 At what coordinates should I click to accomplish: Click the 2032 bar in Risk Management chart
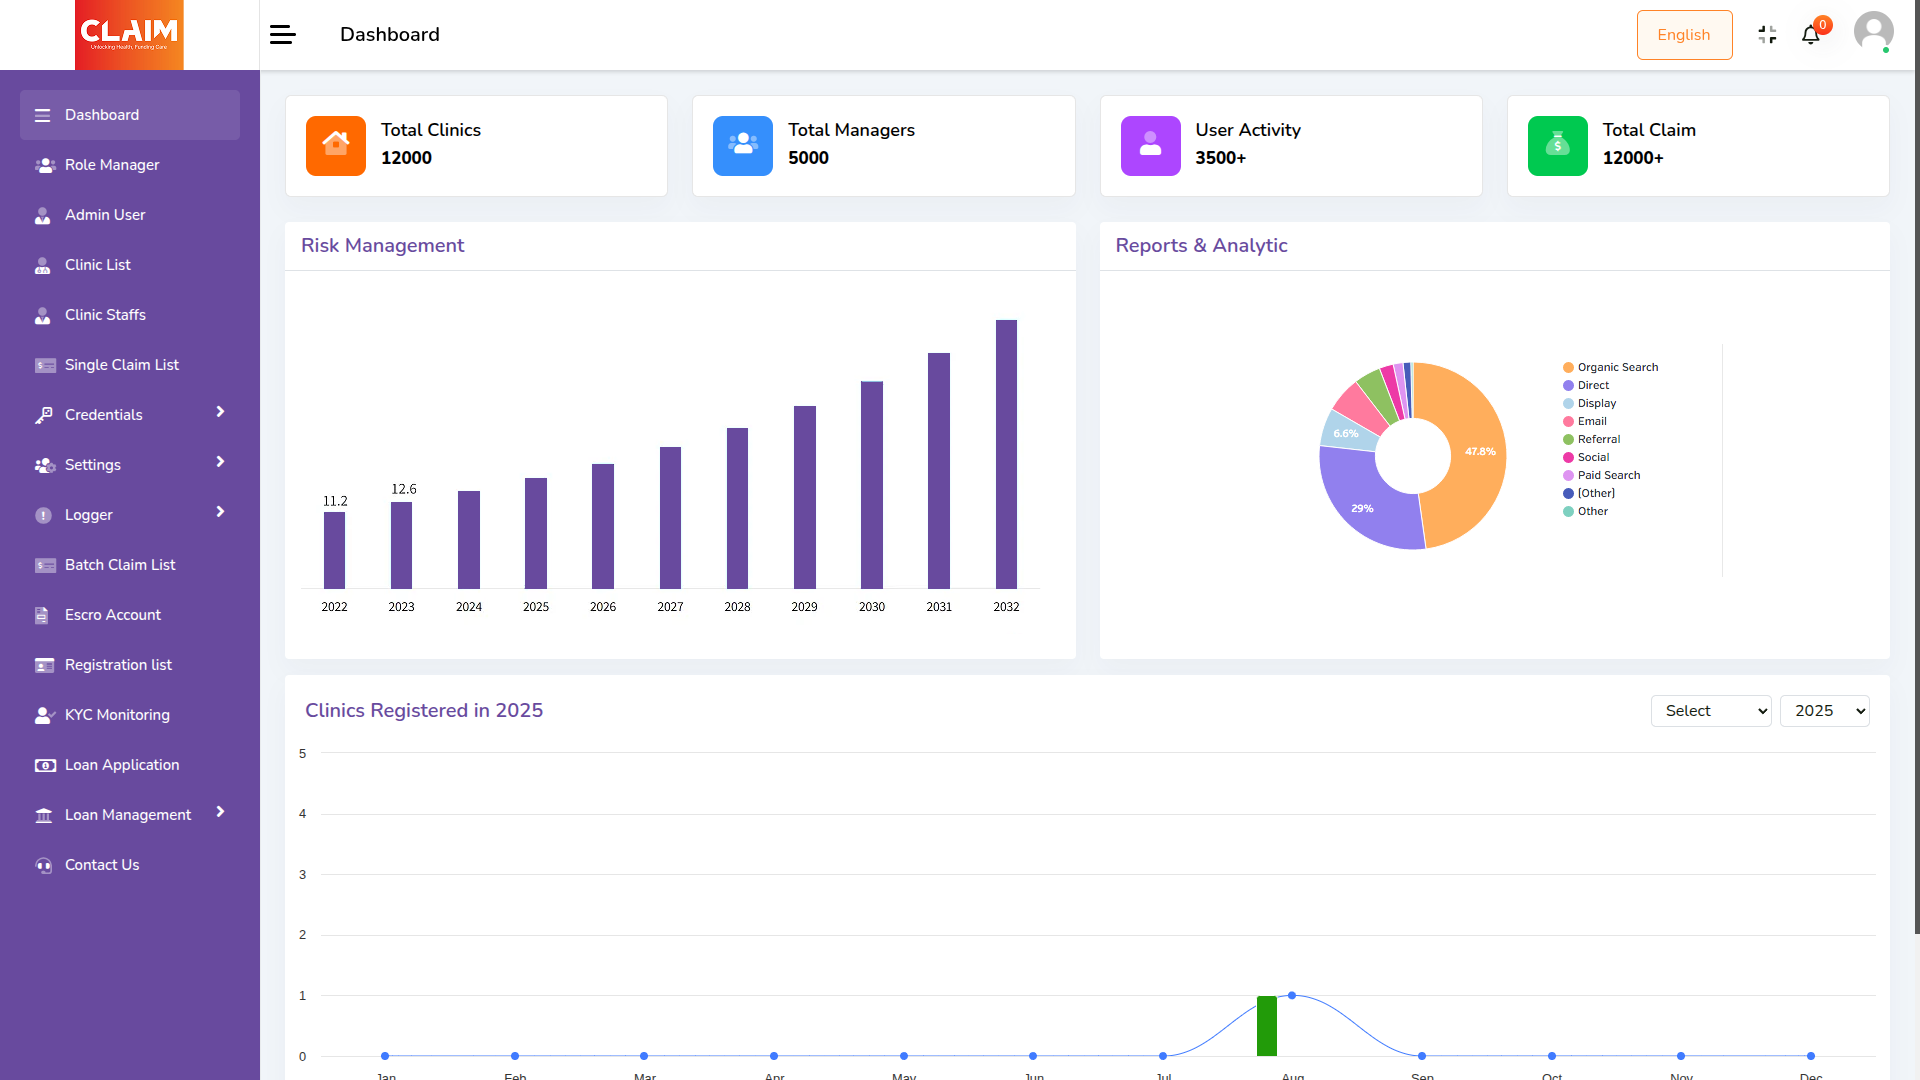[x=1006, y=454]
